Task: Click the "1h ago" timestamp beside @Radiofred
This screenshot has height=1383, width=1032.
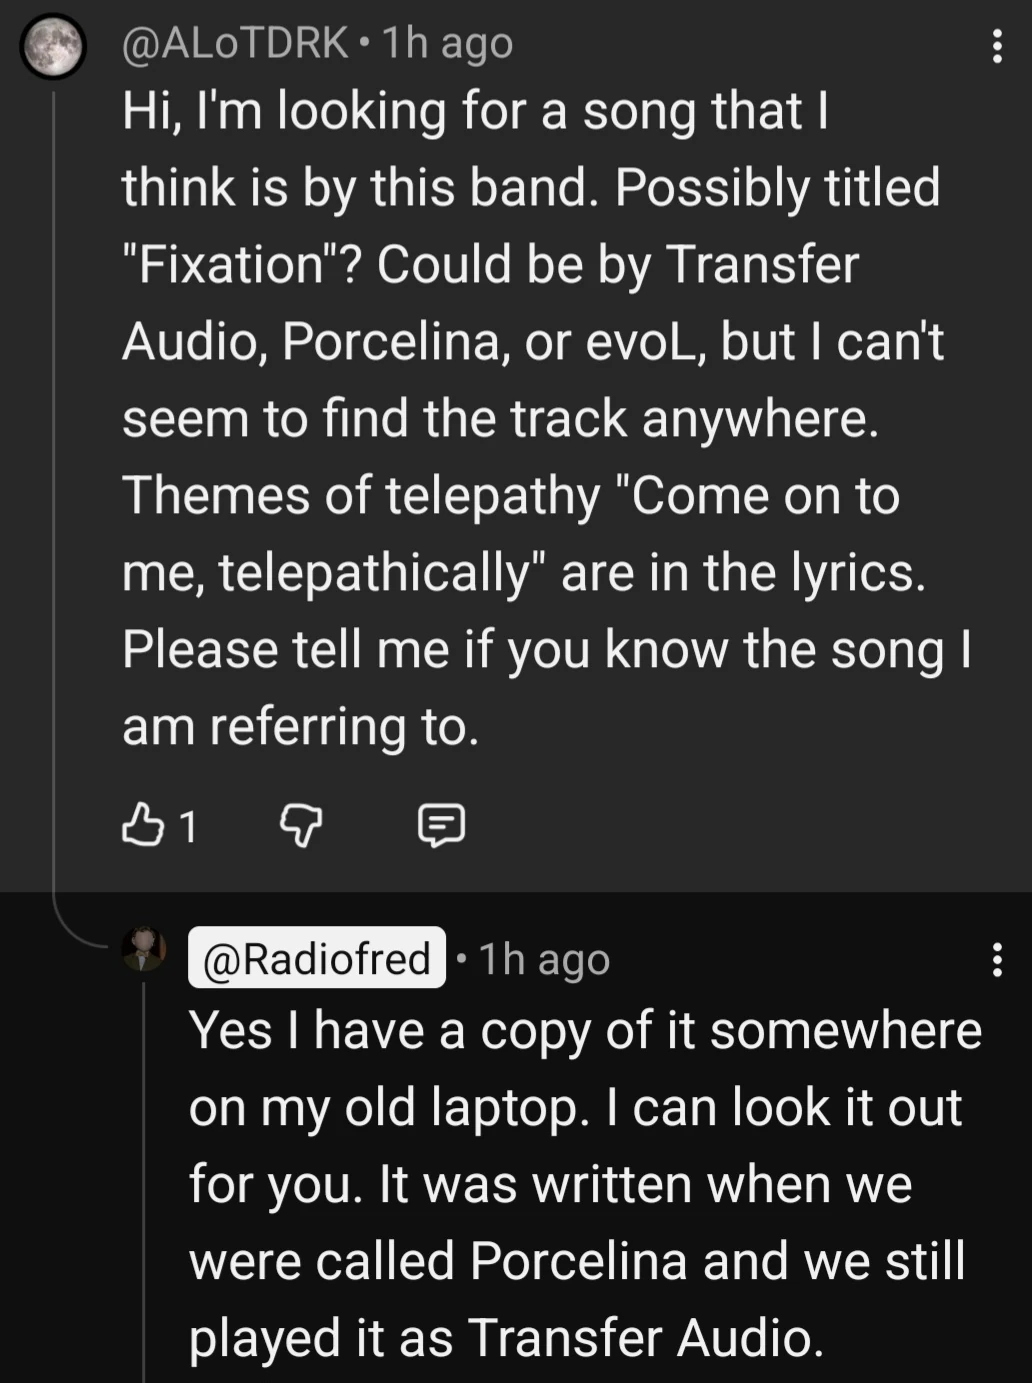Action: (x=544, y=959)
